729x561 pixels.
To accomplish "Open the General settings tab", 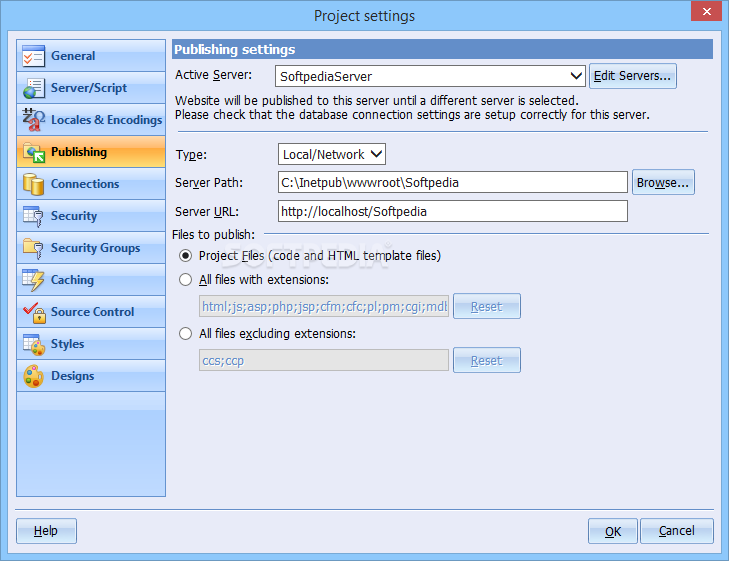I will [x=91, y=56].
